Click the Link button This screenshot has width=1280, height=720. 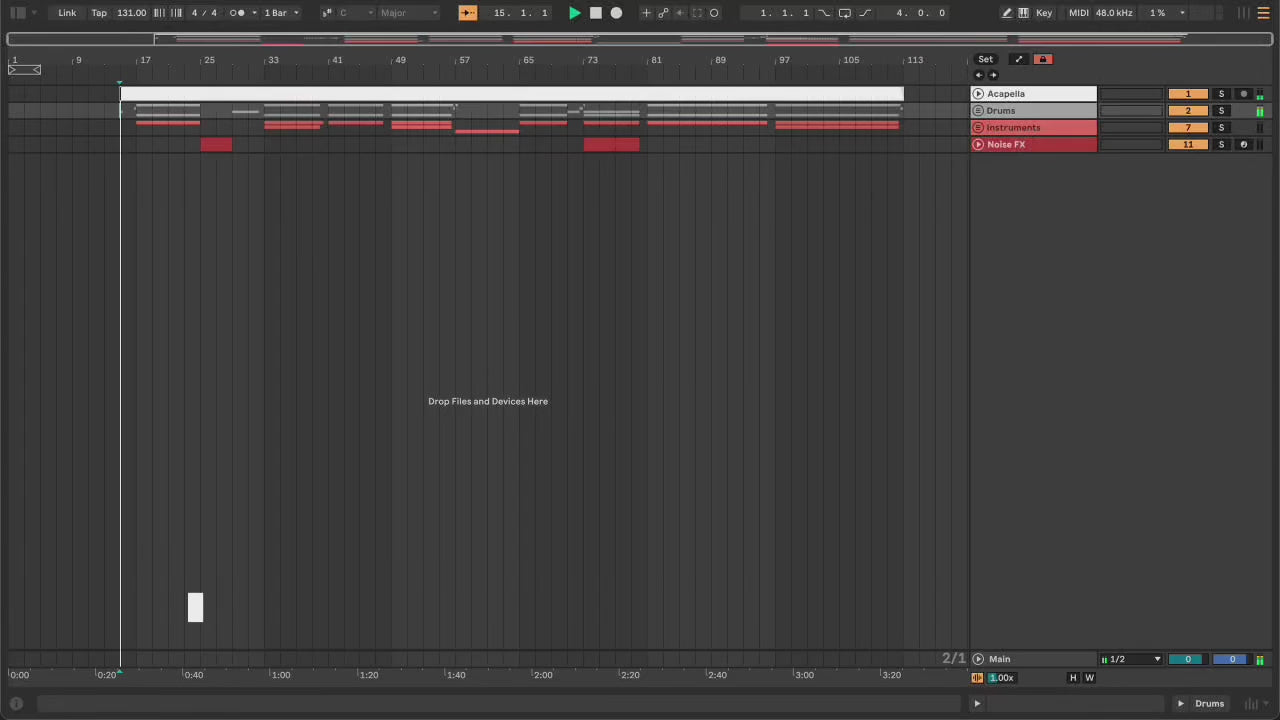[67, 13]
